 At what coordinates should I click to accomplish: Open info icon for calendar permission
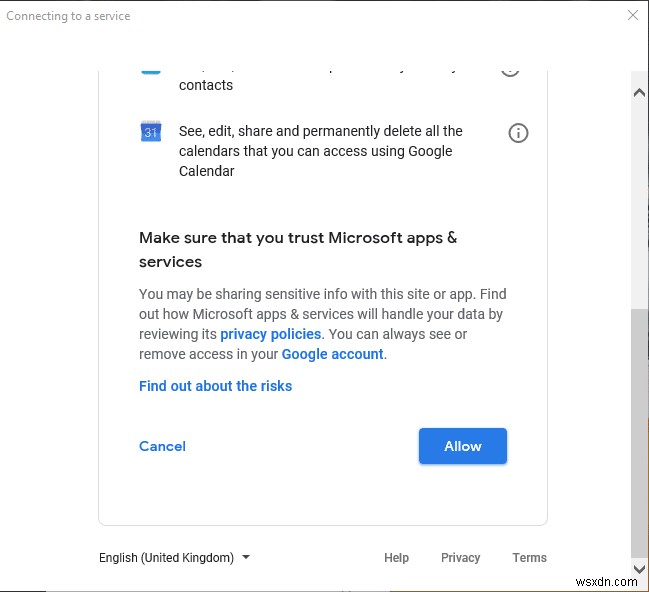pyautogui.click(x=518, y=133)
